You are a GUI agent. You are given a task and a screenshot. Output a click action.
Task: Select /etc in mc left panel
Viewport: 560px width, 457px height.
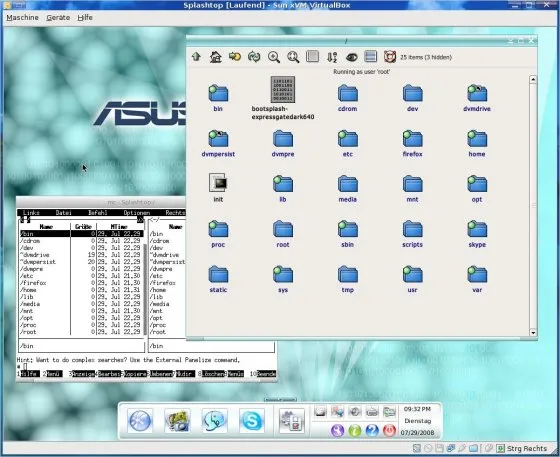[82, 276]
